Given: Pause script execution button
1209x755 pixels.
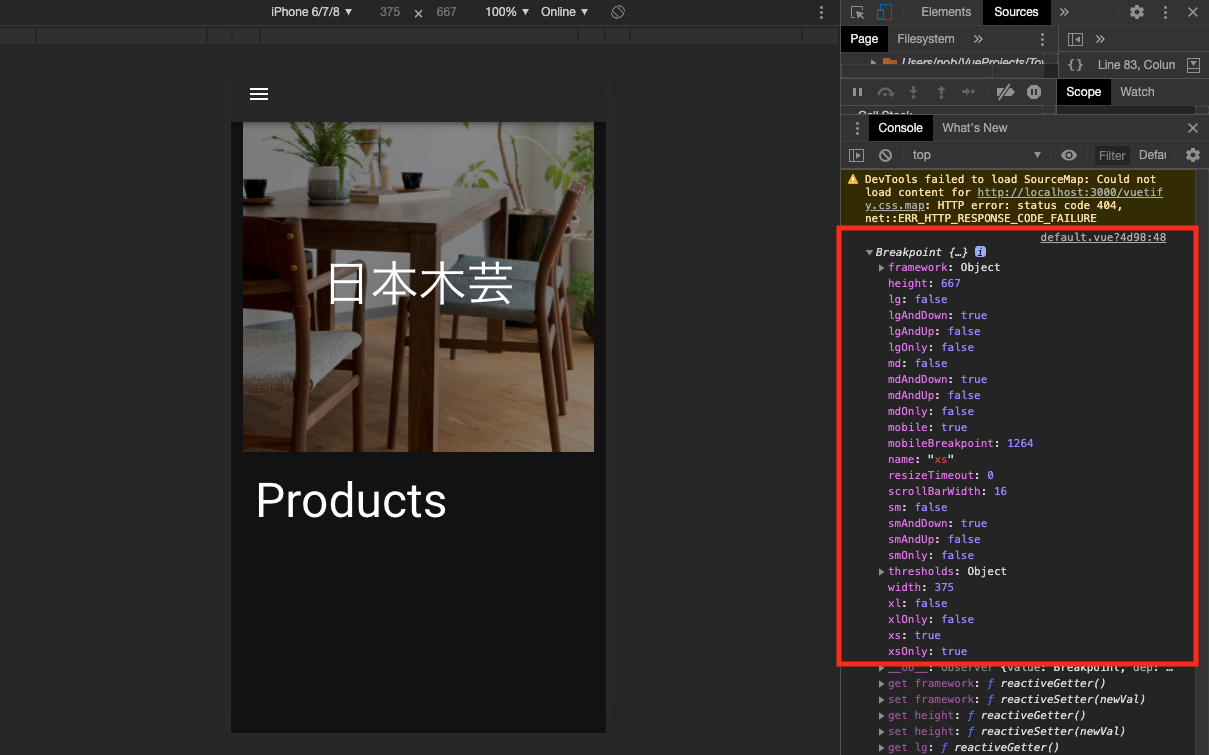Looking at the screenshot, I should [857, 92].
